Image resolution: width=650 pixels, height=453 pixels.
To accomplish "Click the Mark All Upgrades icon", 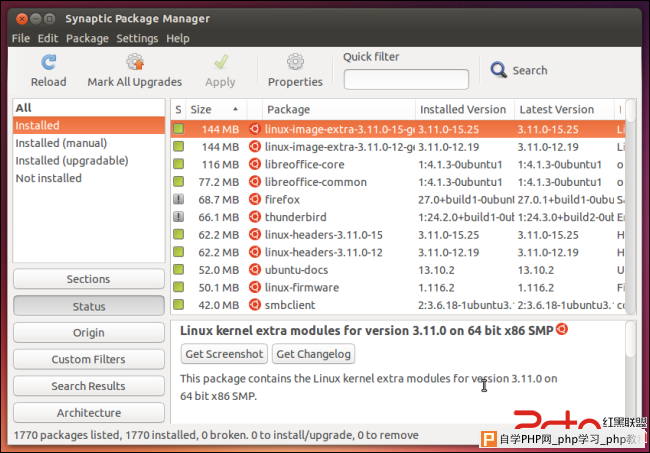I will (x=135, y=62).
